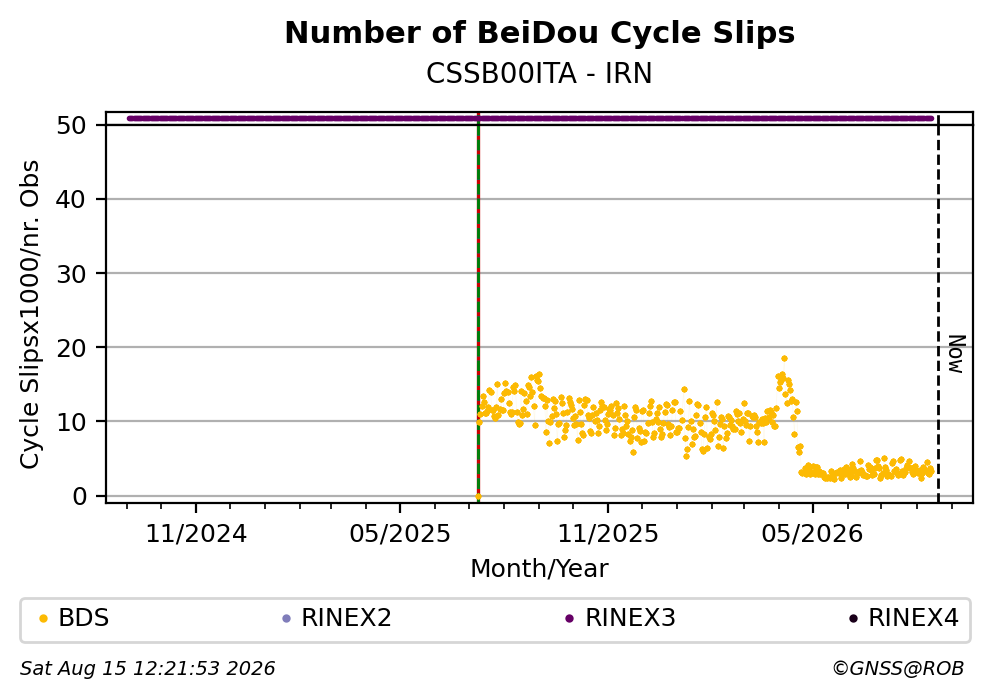Image resolution: width=992 pixels, height=699 pixels.
Task: Click the 05/2025 x-axis tick label
Action: [400, 534]
